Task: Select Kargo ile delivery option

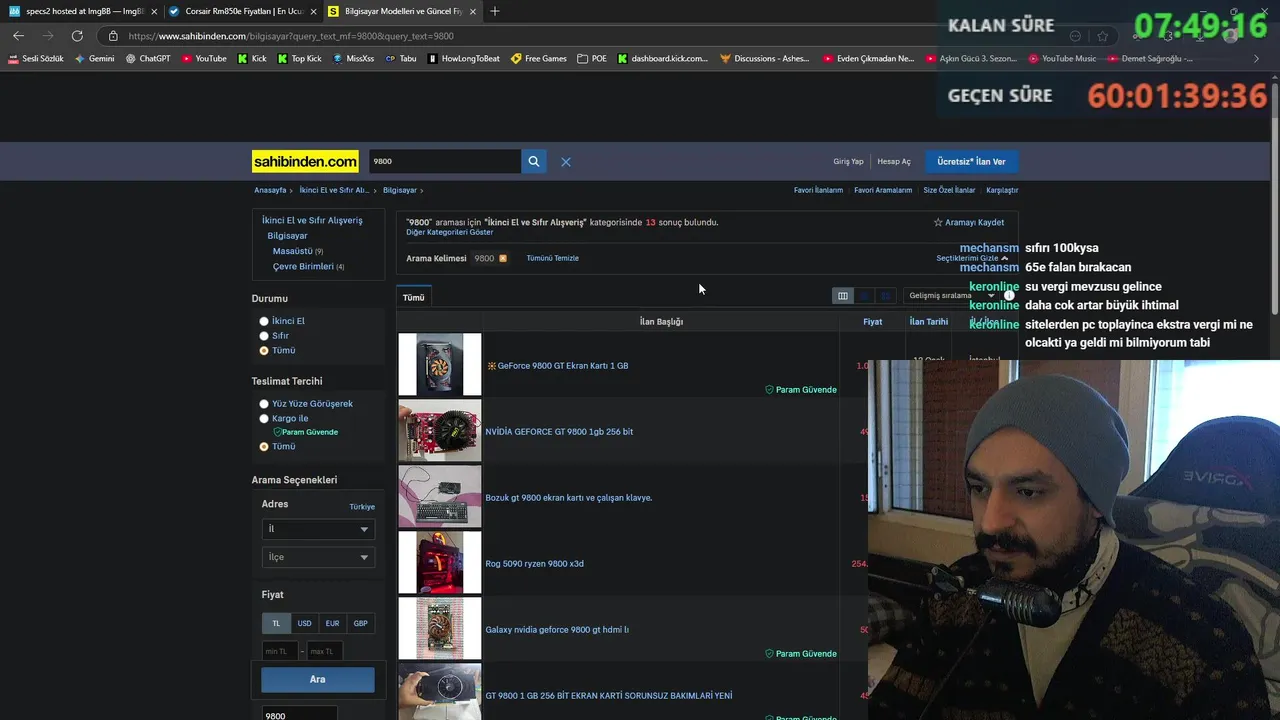Action: coord(264,419)
